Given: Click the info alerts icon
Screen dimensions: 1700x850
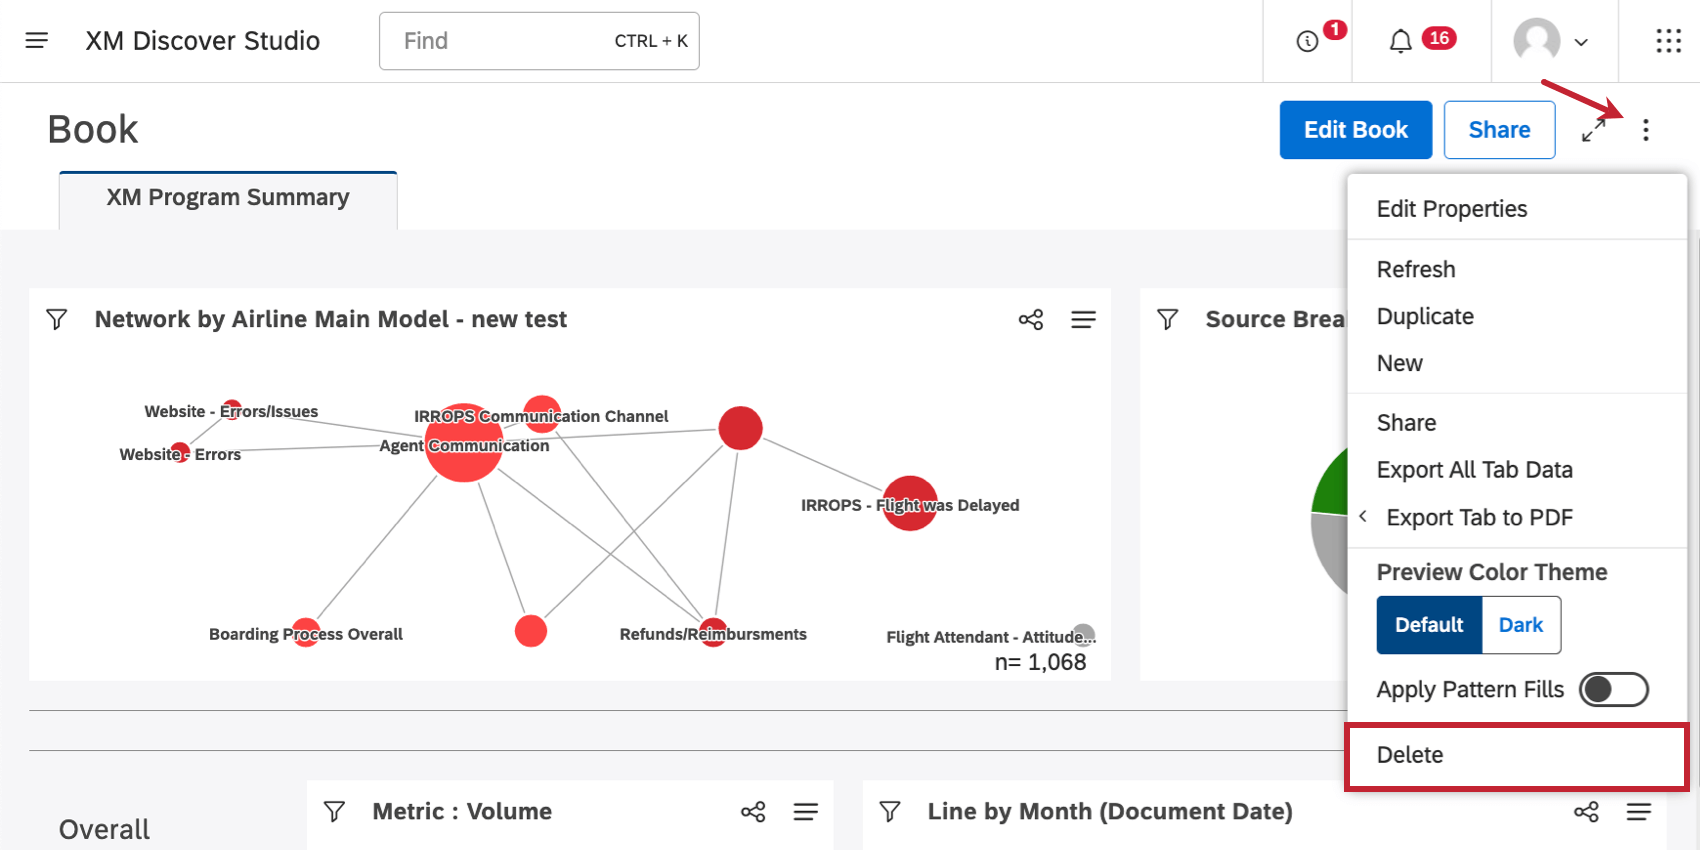Looking at the screenshot, I should coord(1307,41).
